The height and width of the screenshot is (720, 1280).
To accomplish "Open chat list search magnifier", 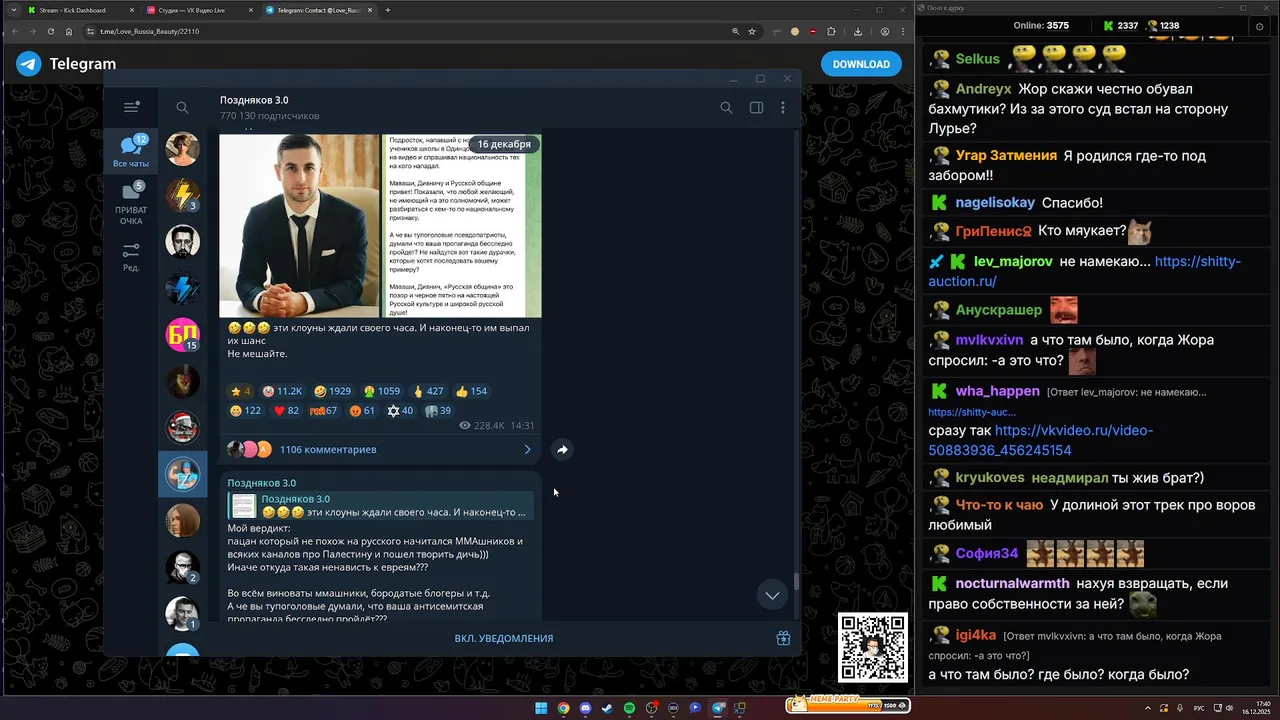I will (182, 108).
